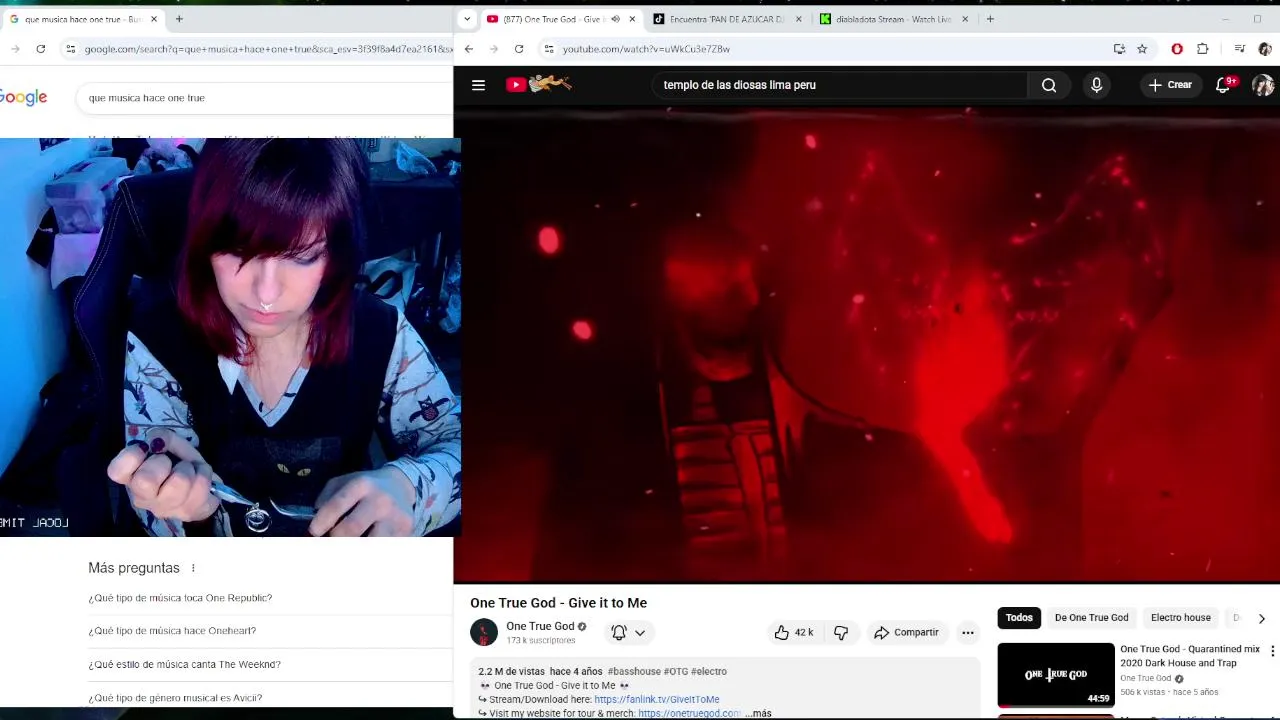The image size is (1280, 720).
Task: Select the One True God YouTube tab
Action: 553,19
